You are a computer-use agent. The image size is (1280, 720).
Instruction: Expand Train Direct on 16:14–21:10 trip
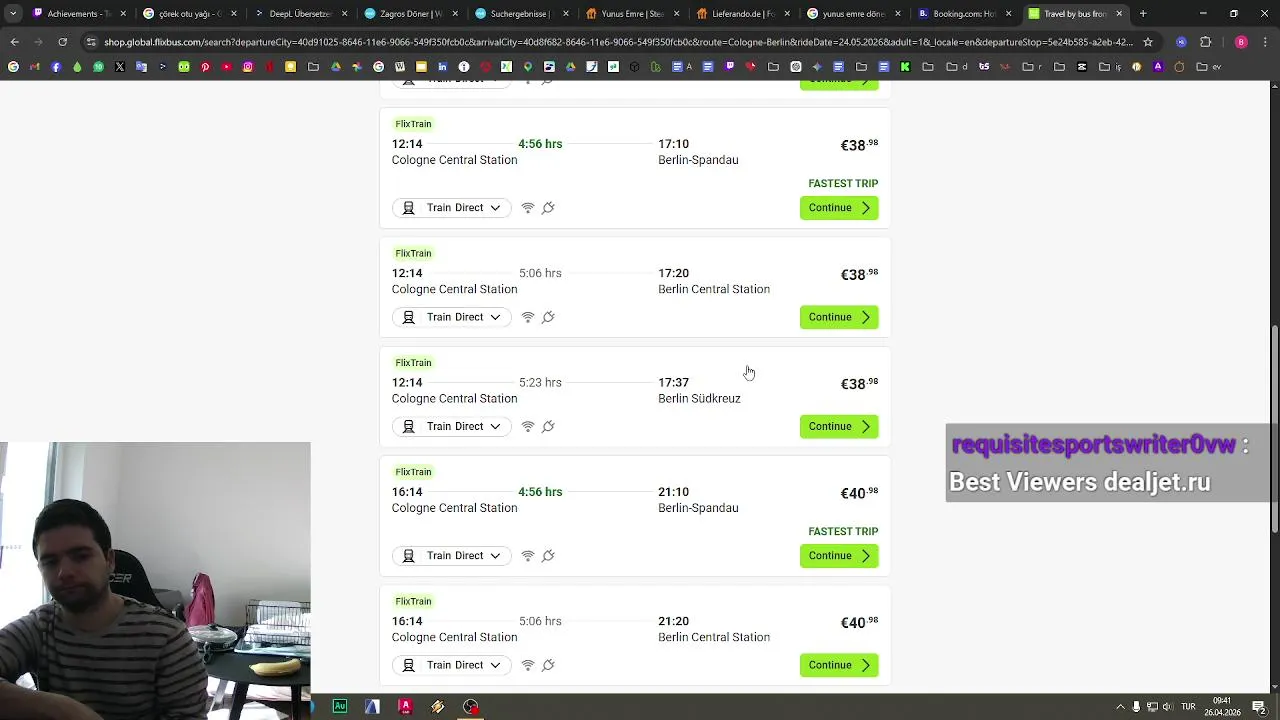tap(452, 556)
